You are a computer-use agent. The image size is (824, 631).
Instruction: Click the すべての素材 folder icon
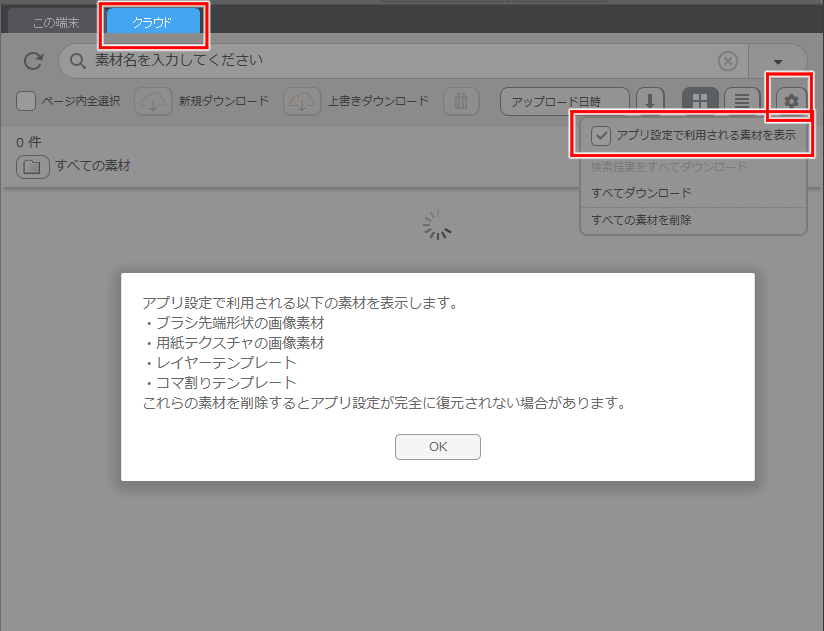33,167
